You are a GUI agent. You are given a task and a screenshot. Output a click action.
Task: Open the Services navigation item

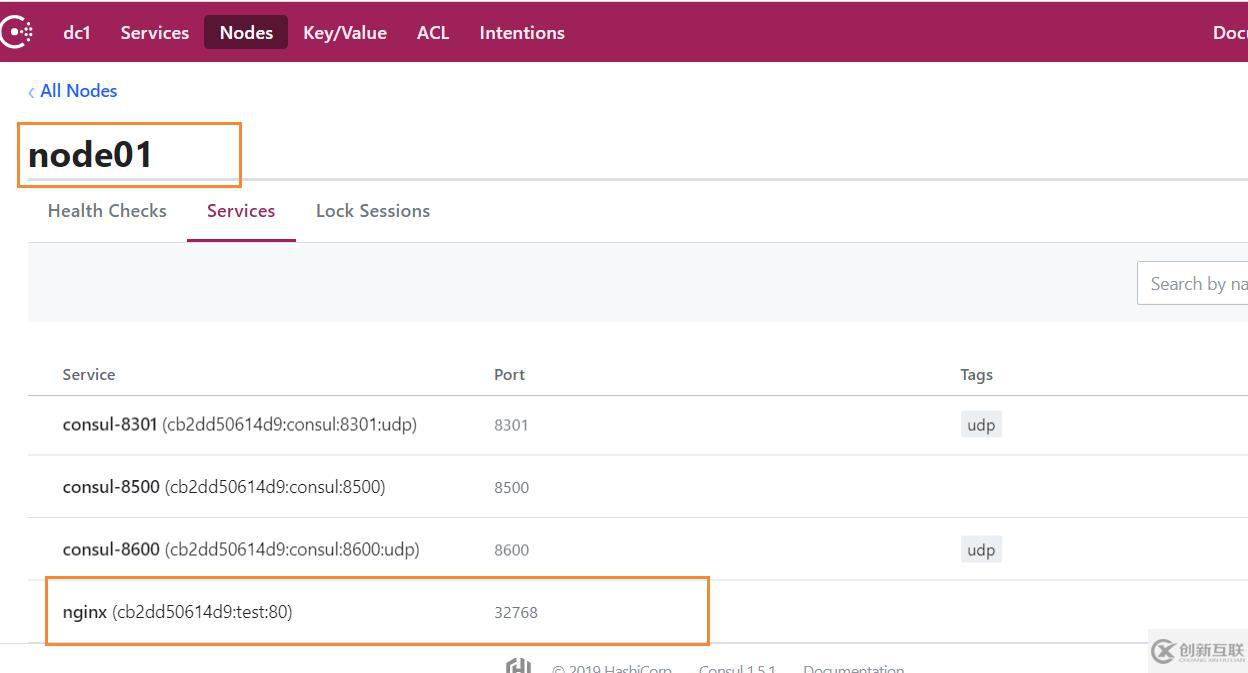(155, 32)
